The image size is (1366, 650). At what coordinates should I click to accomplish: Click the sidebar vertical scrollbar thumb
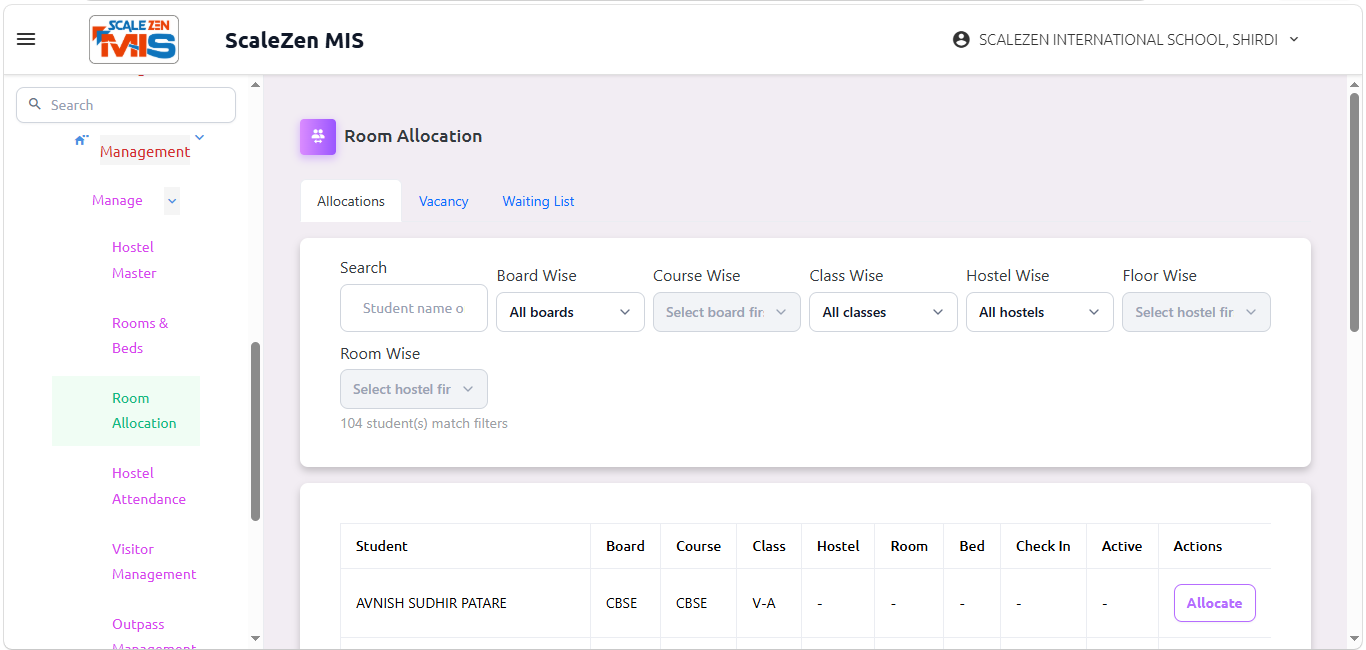click(x=255, y=431)
